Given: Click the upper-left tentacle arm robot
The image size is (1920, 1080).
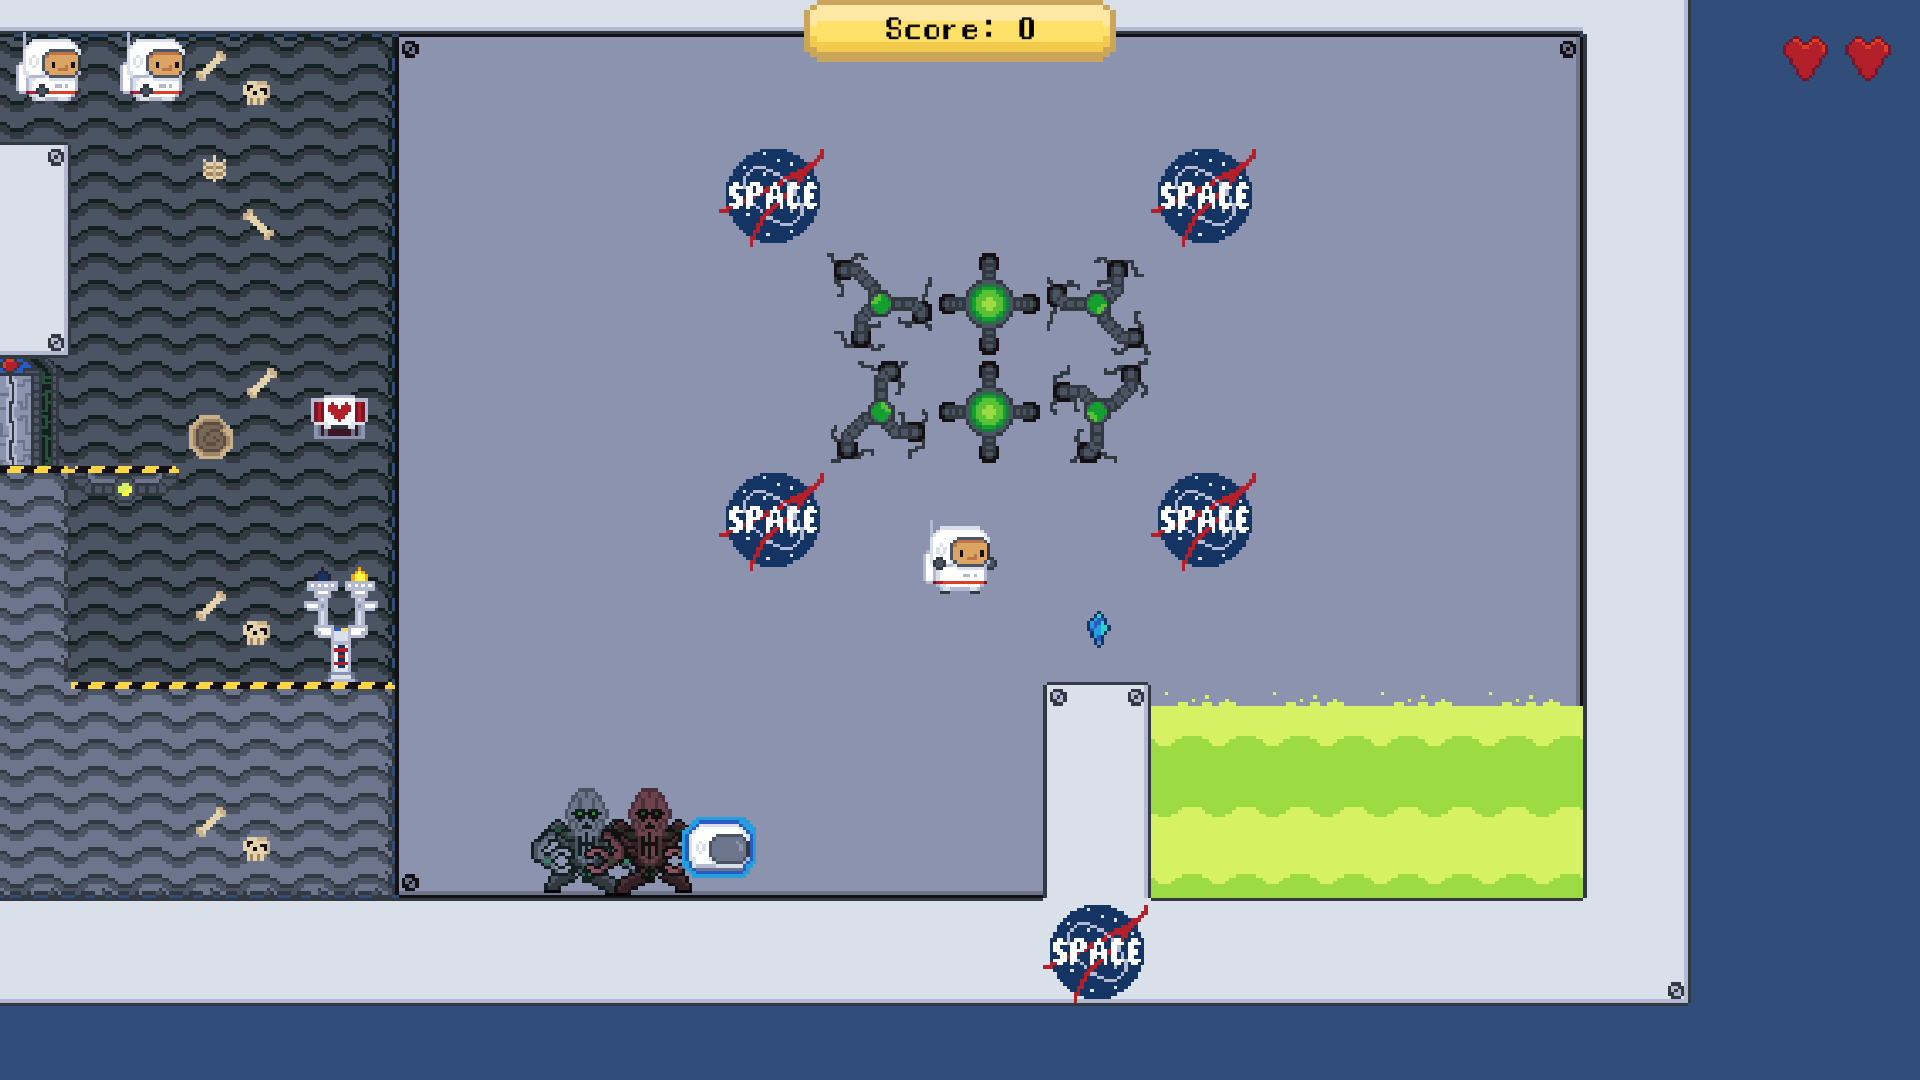Looking at the screenshot, I should tap(880, 302).
